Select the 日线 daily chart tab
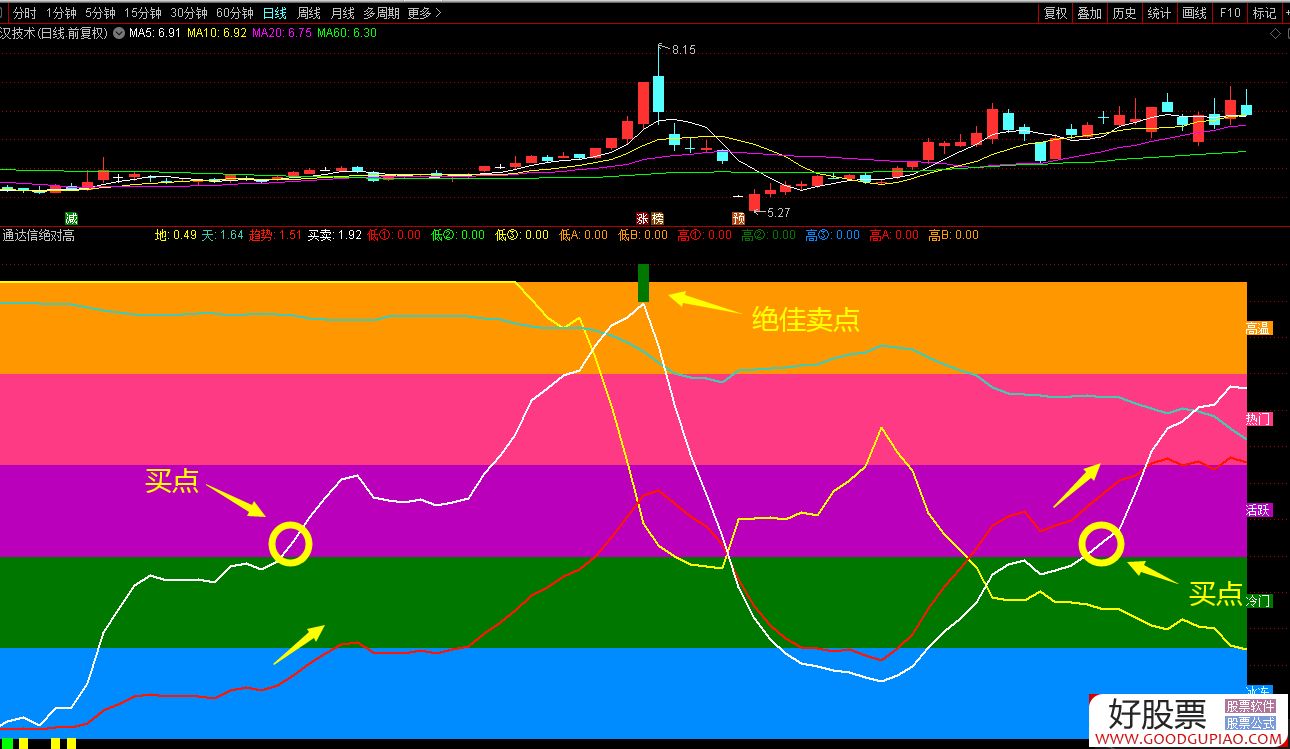Image resolution: width=1290 pixels, height=749 pixels. tap(274, 13)
